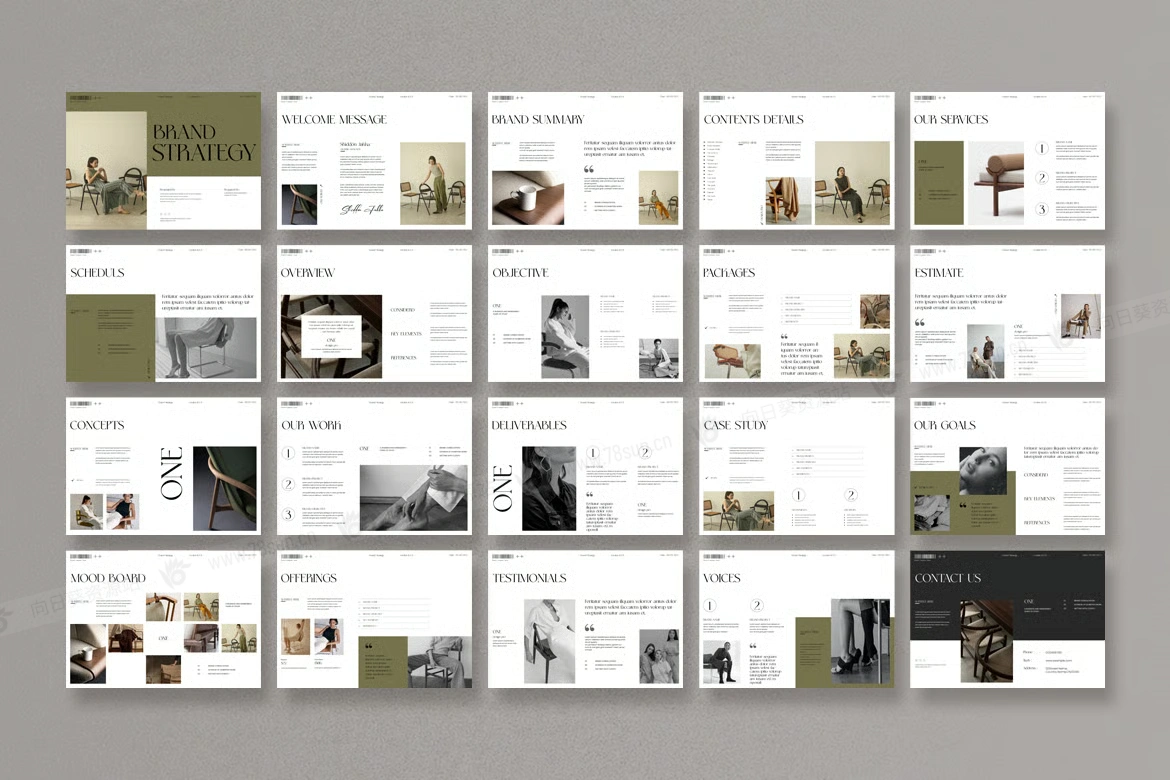Select the Welcome Message slide thumbnail
Image resolution: width=1170 pixels, height=780 pixels.
pos(374,161)
